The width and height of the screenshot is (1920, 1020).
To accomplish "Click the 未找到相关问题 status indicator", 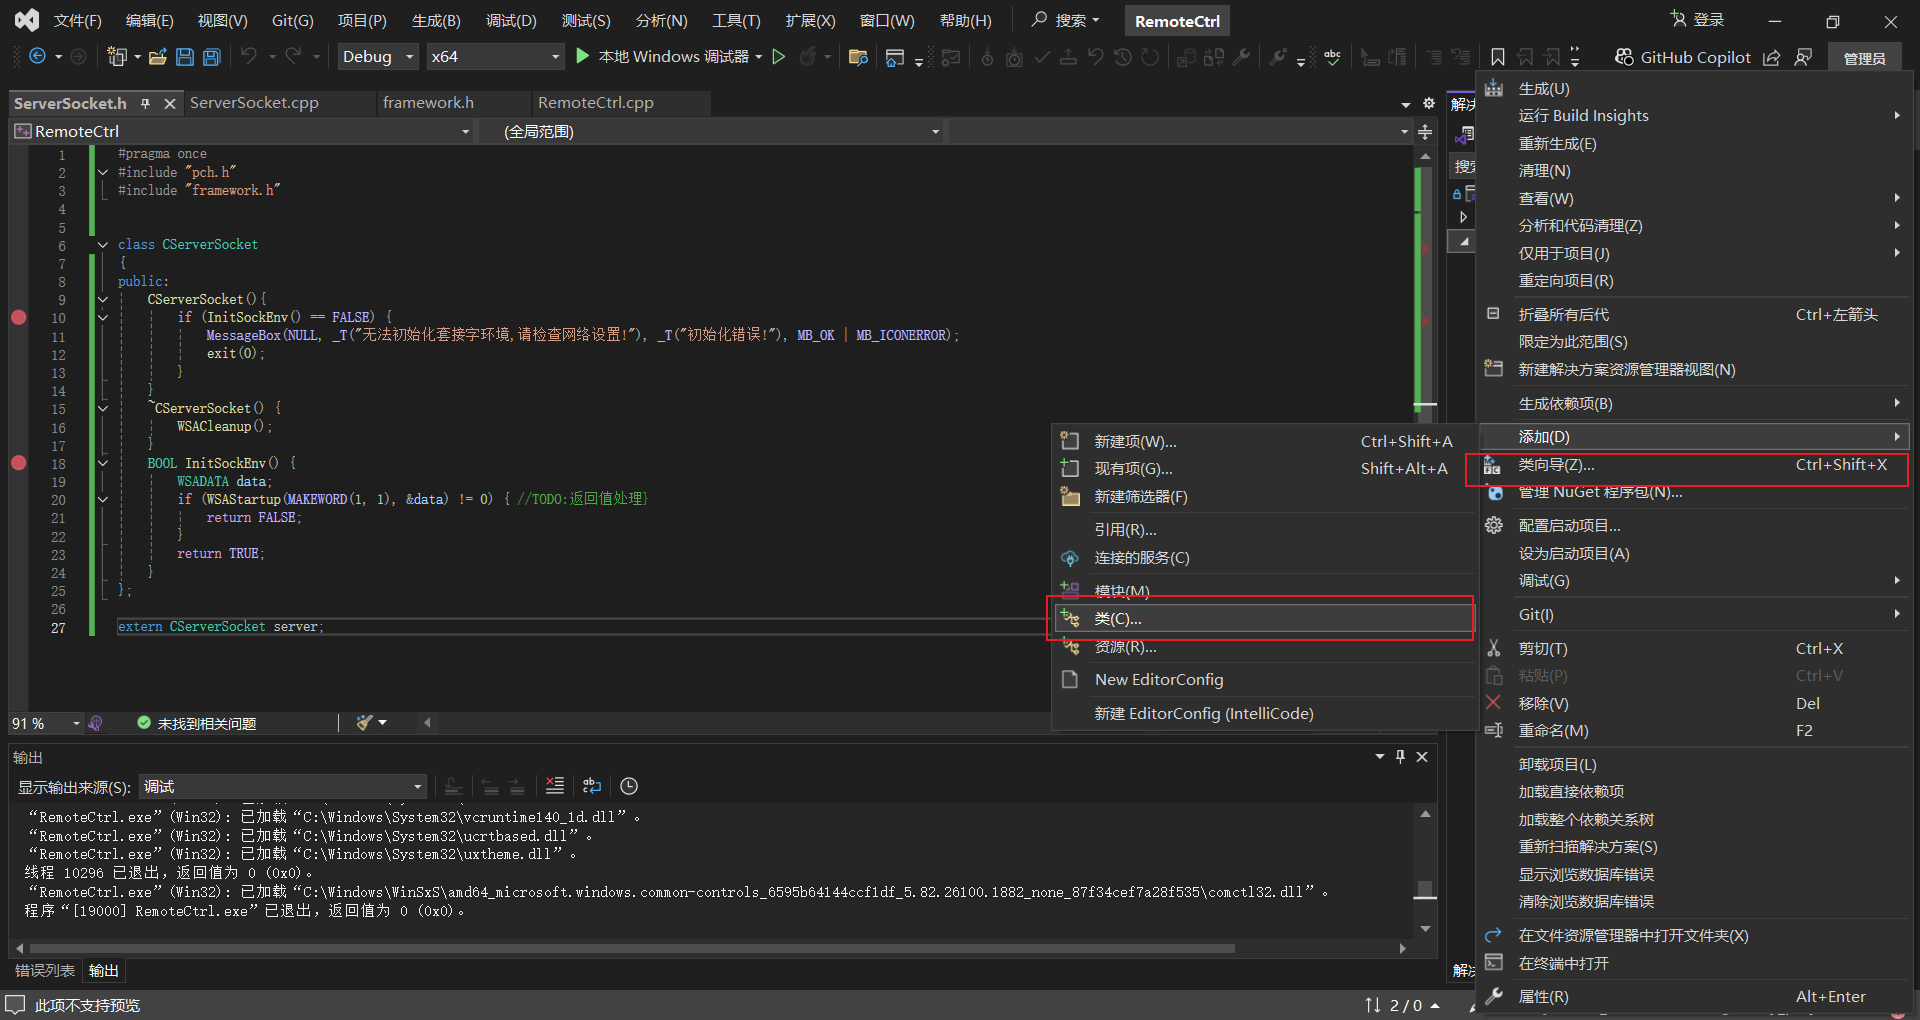I will coord(197,723).
